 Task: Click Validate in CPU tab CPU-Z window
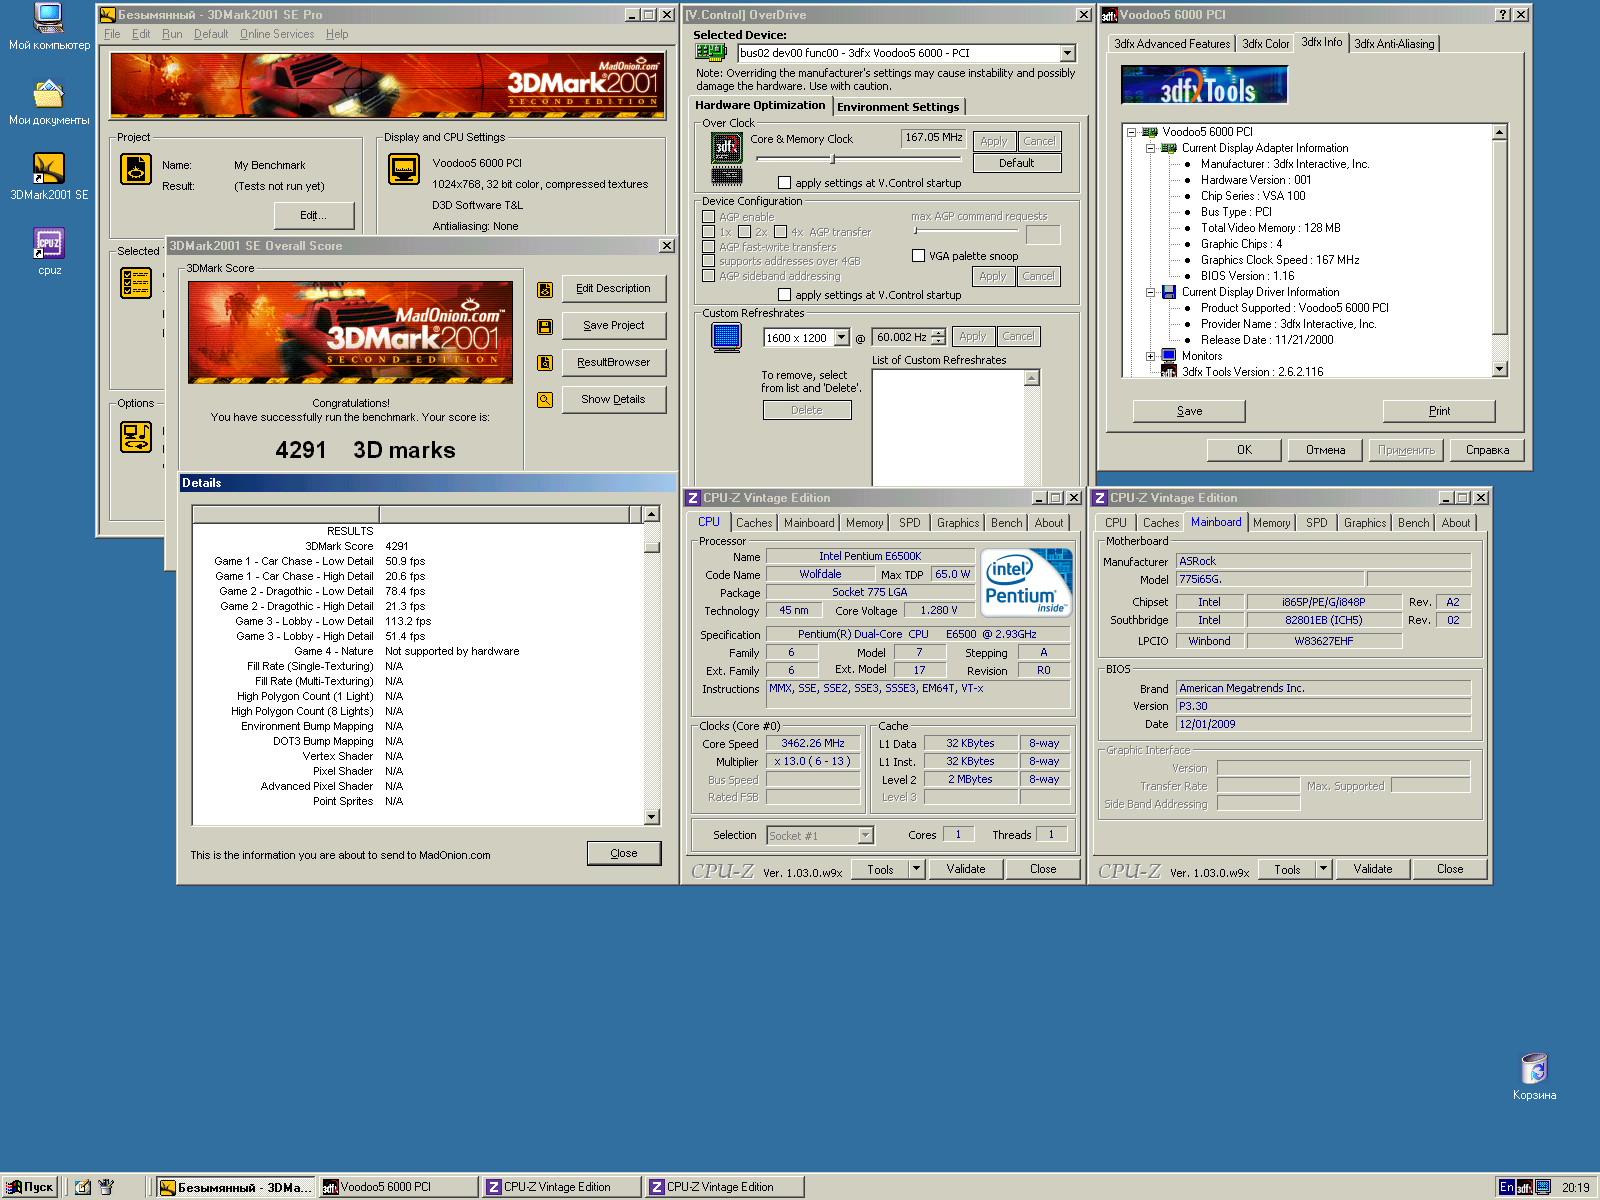pyautogui.click(x=966, y=869)
